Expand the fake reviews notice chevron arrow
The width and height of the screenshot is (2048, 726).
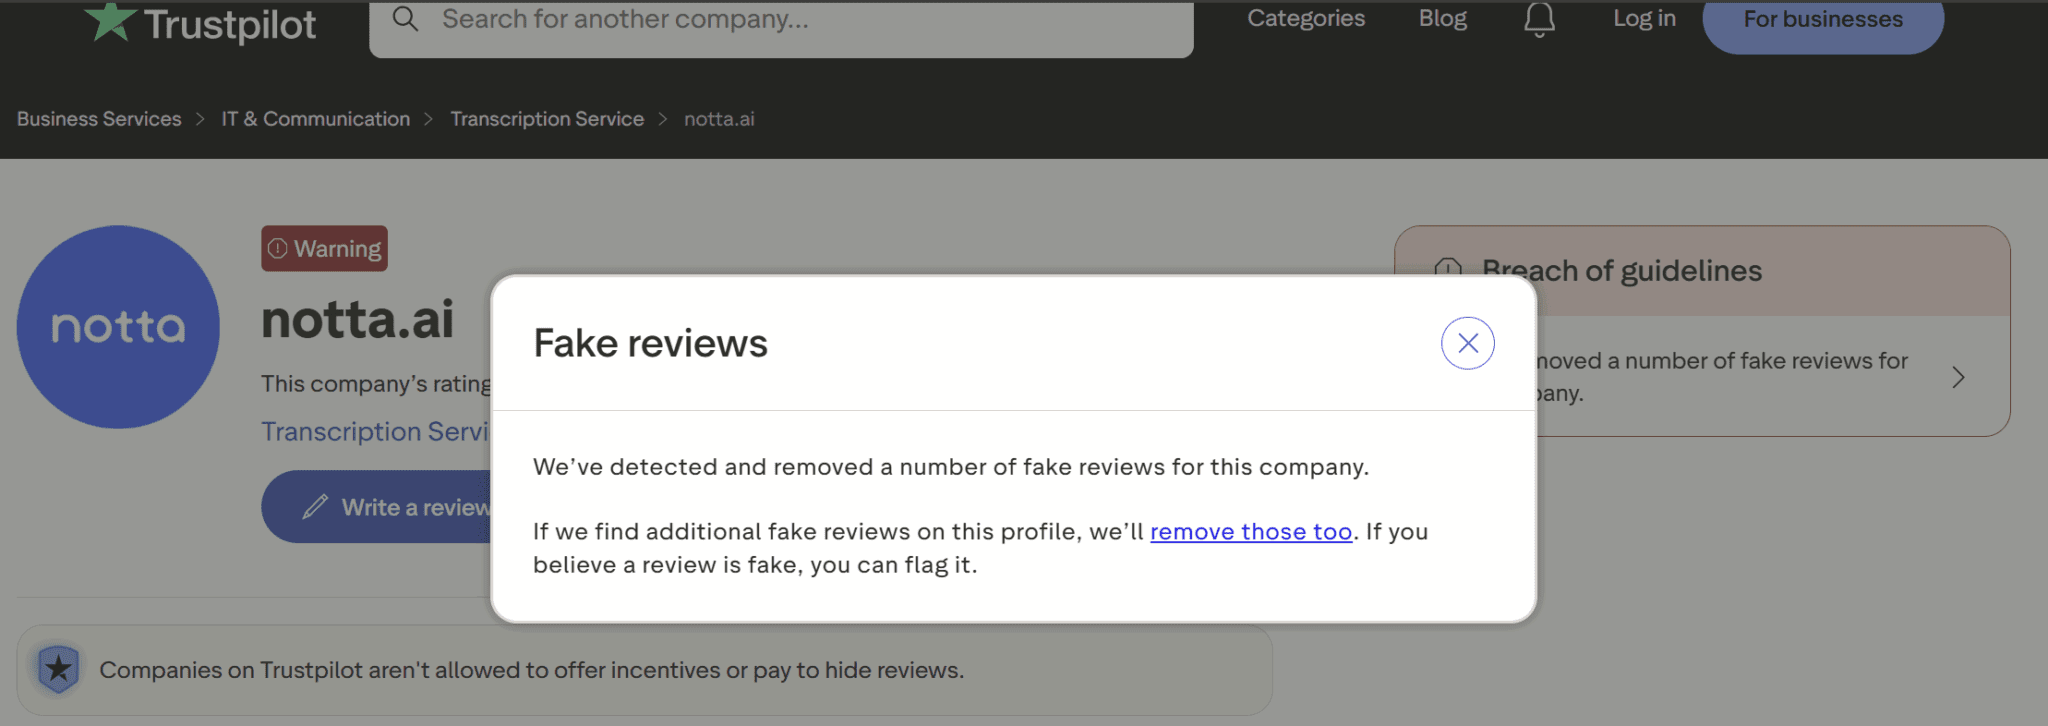point(1958,377)
